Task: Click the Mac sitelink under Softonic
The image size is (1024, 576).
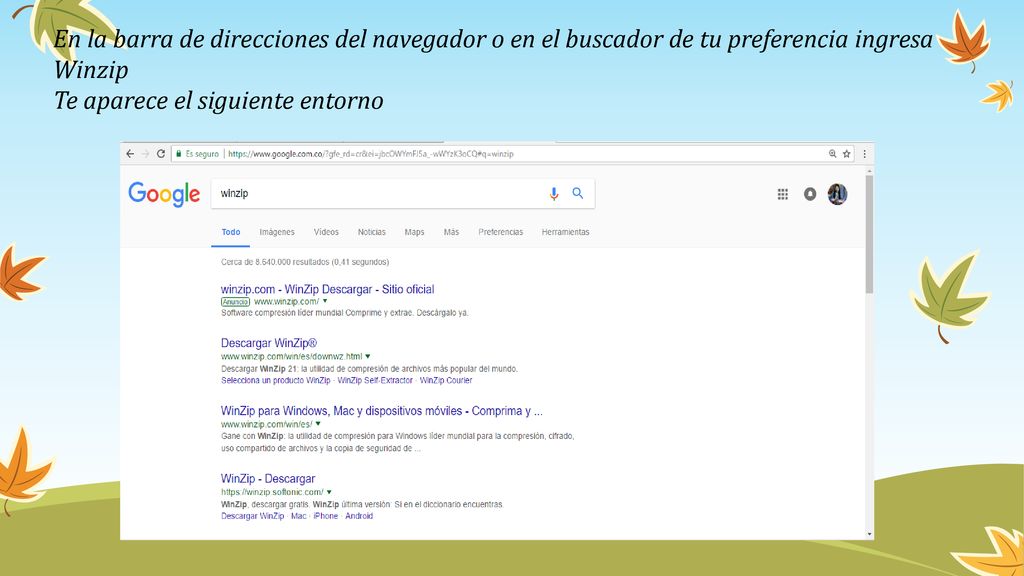Action: point(298,516)
